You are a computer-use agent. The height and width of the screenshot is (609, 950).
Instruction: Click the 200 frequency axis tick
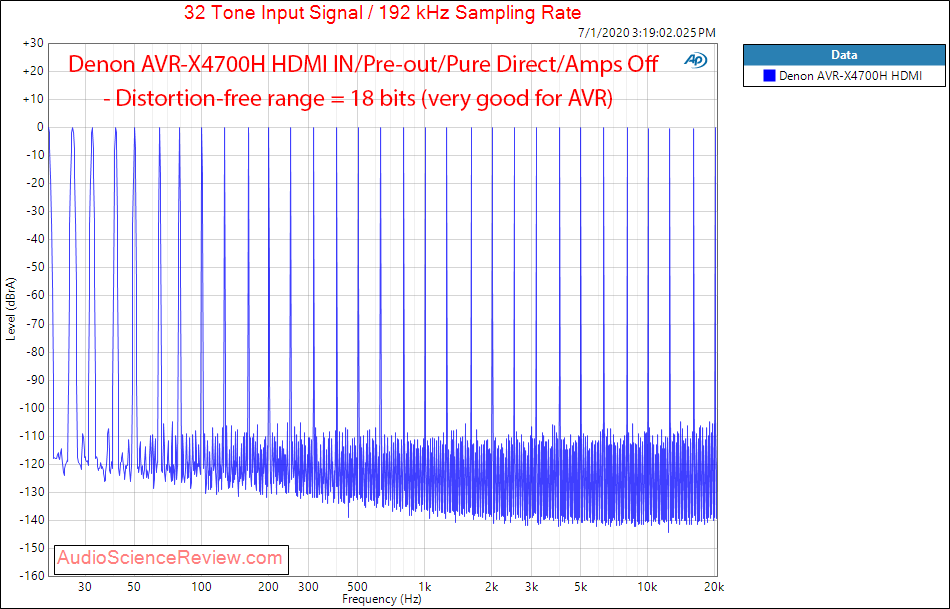pos(268,587)
